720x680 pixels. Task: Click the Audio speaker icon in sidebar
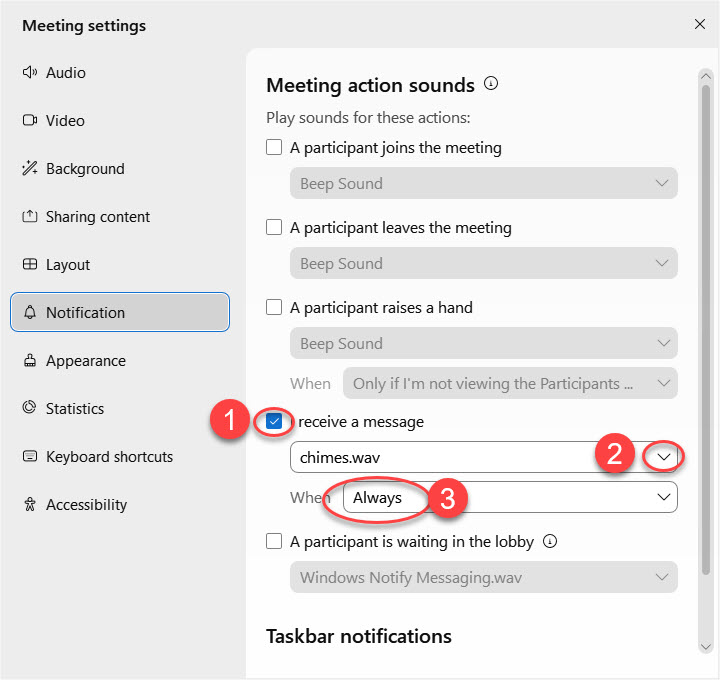click(x=29, y=73)
